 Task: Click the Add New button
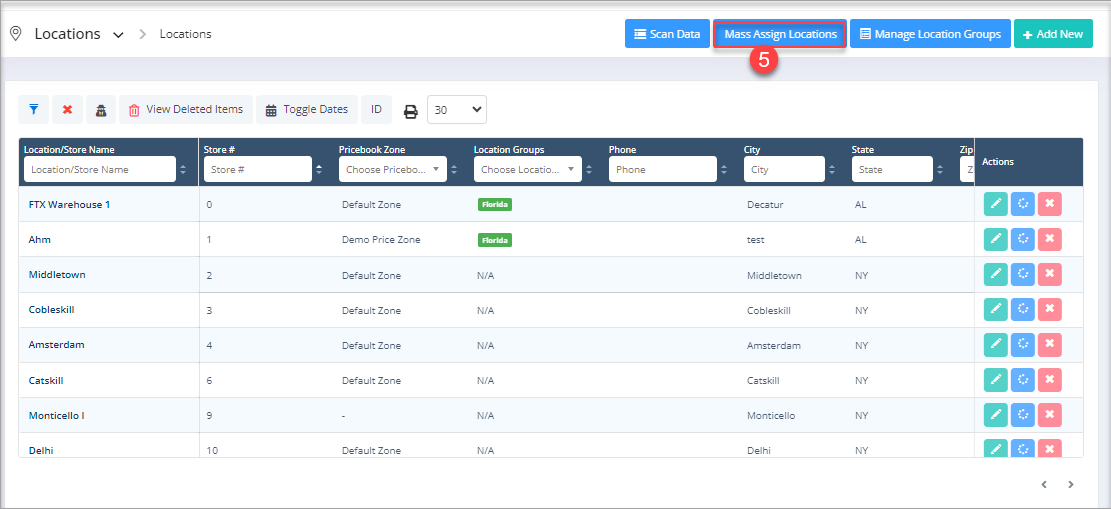[x=1053, y=34]
